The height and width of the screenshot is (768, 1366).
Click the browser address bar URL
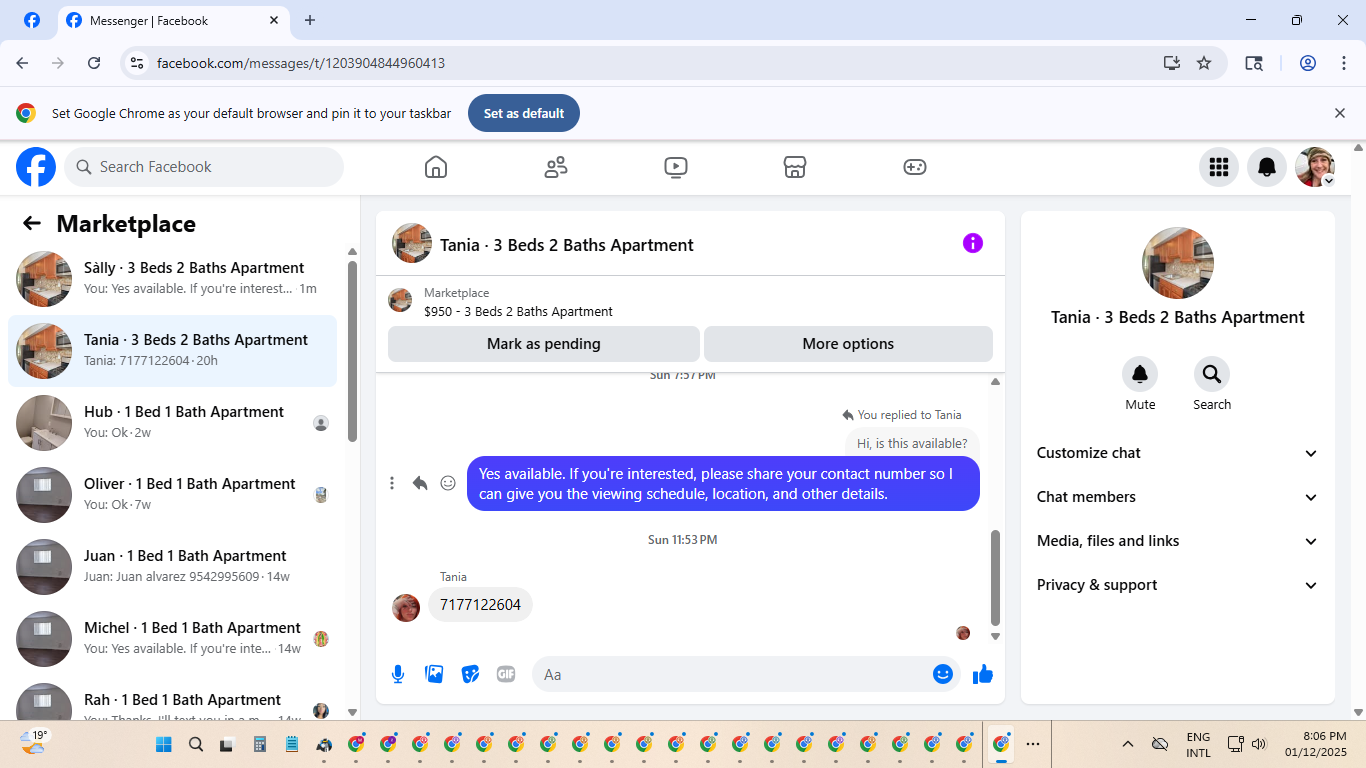click(x=301, y=63)
